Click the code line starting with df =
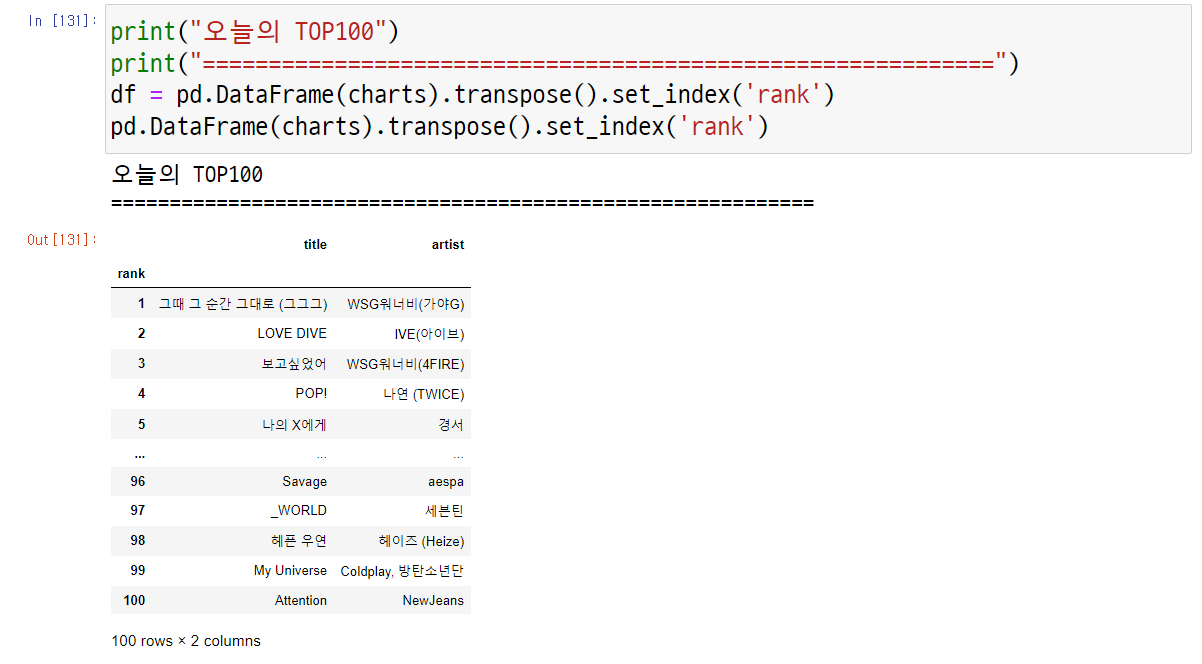This screenshot has height=664, width=1202. point(472,95)
